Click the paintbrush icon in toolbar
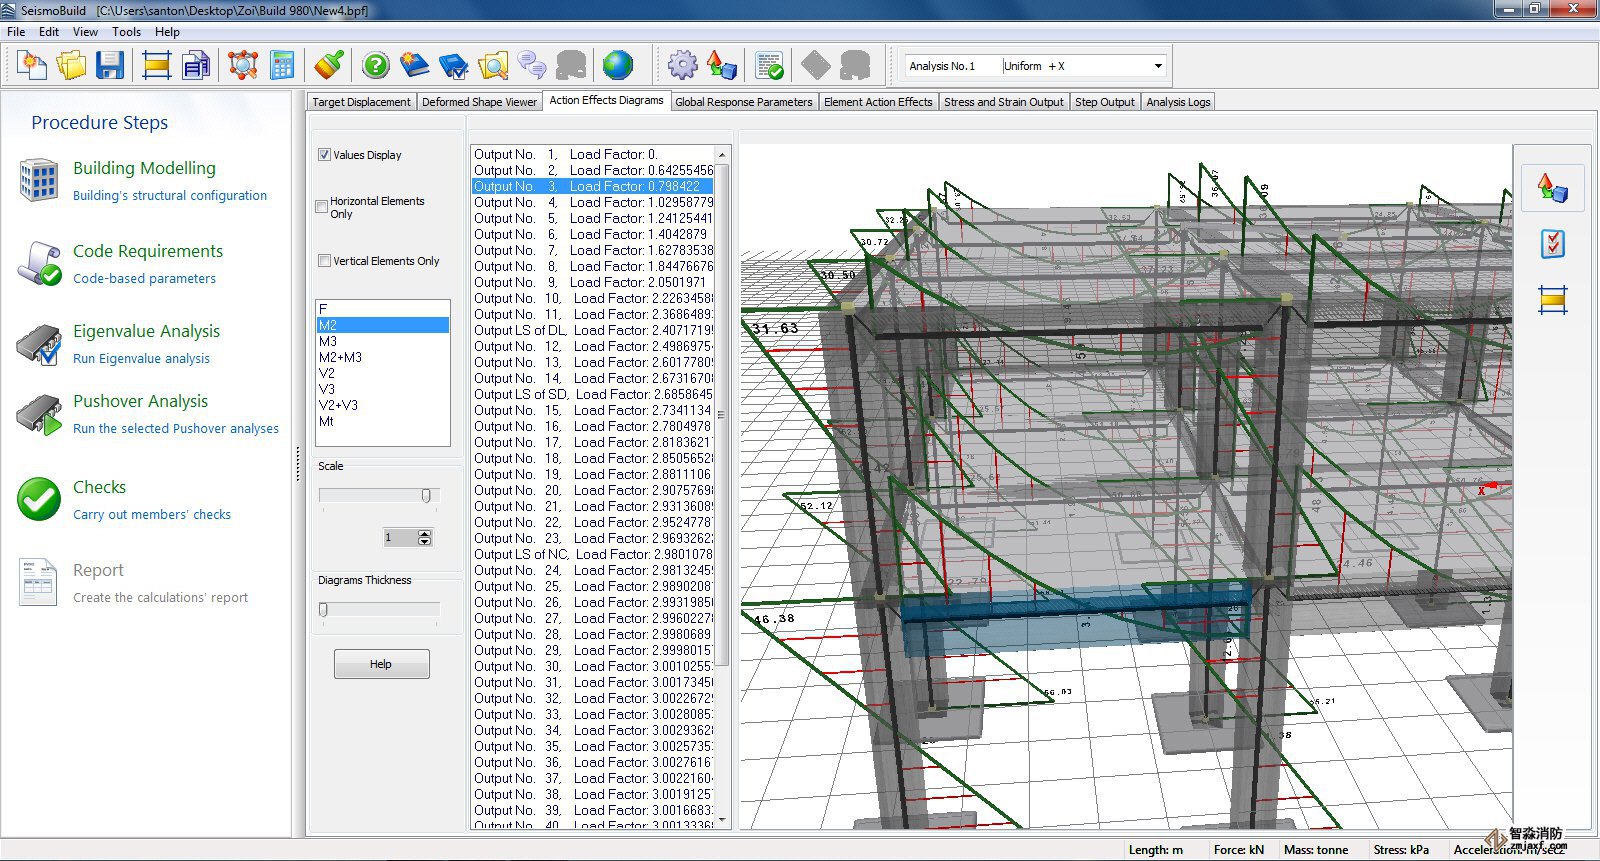 [329, 66]
